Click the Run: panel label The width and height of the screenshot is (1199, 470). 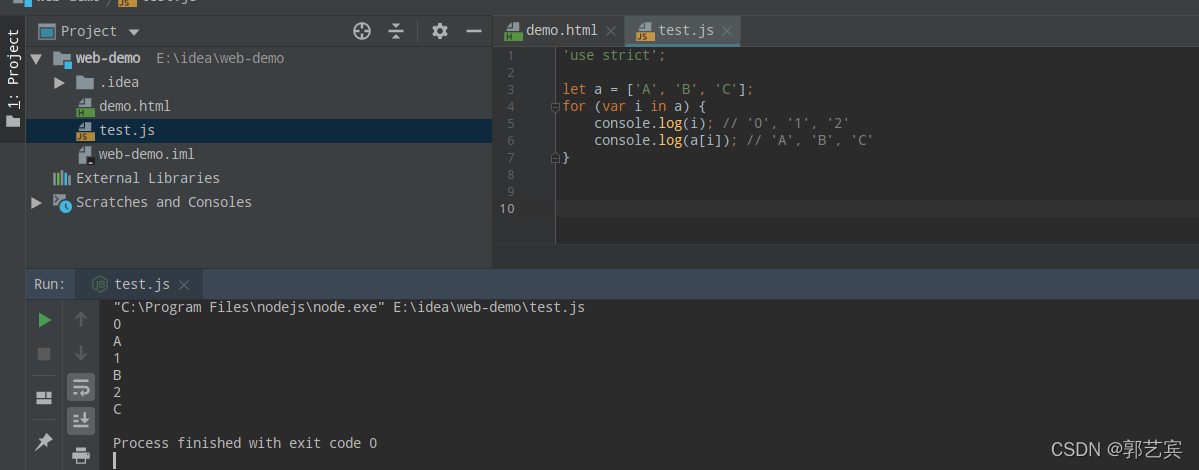(50, 284)
